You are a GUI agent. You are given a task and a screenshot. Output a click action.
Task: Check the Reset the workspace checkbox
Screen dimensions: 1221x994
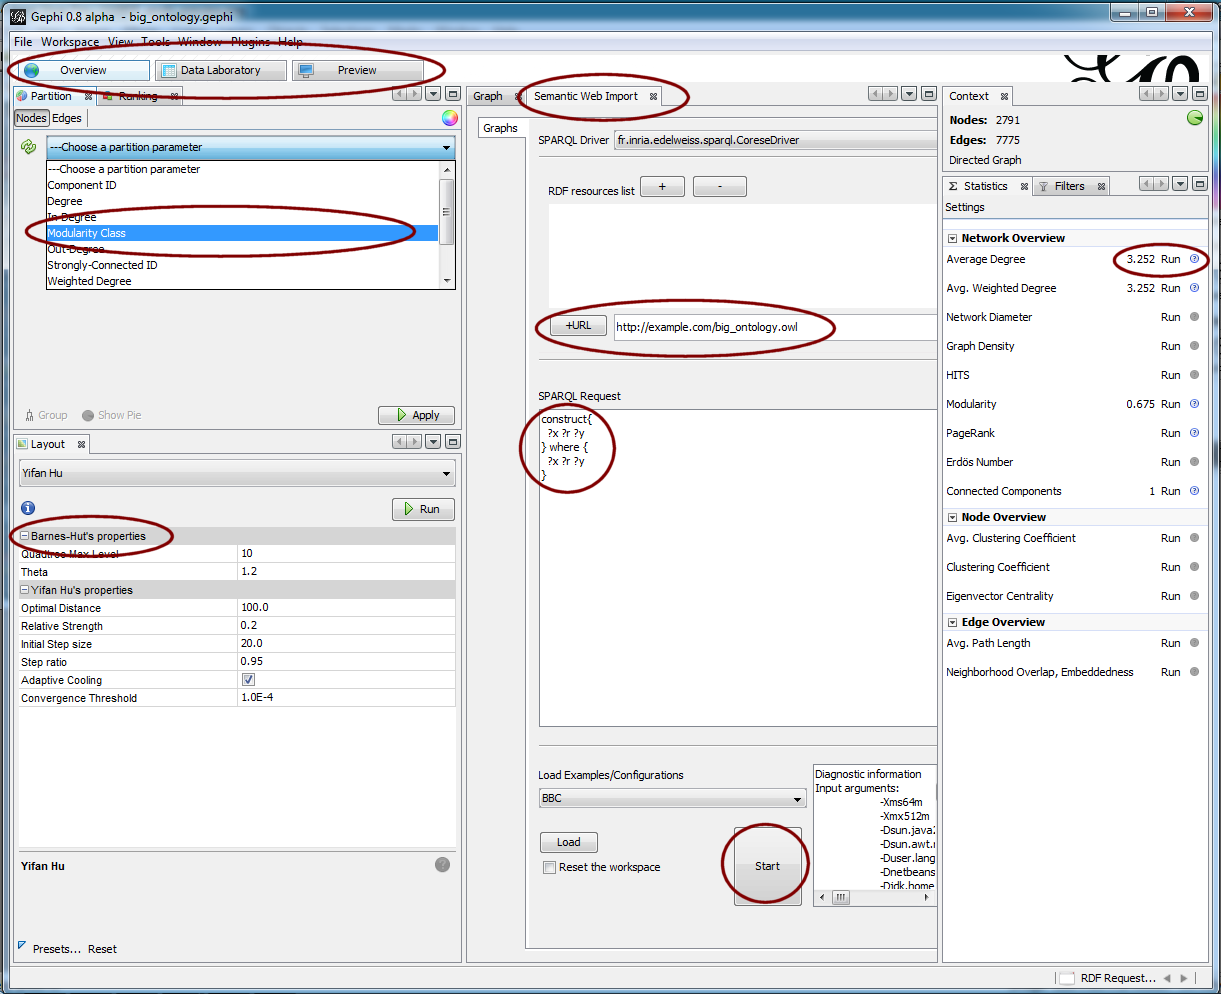(549, 867)
